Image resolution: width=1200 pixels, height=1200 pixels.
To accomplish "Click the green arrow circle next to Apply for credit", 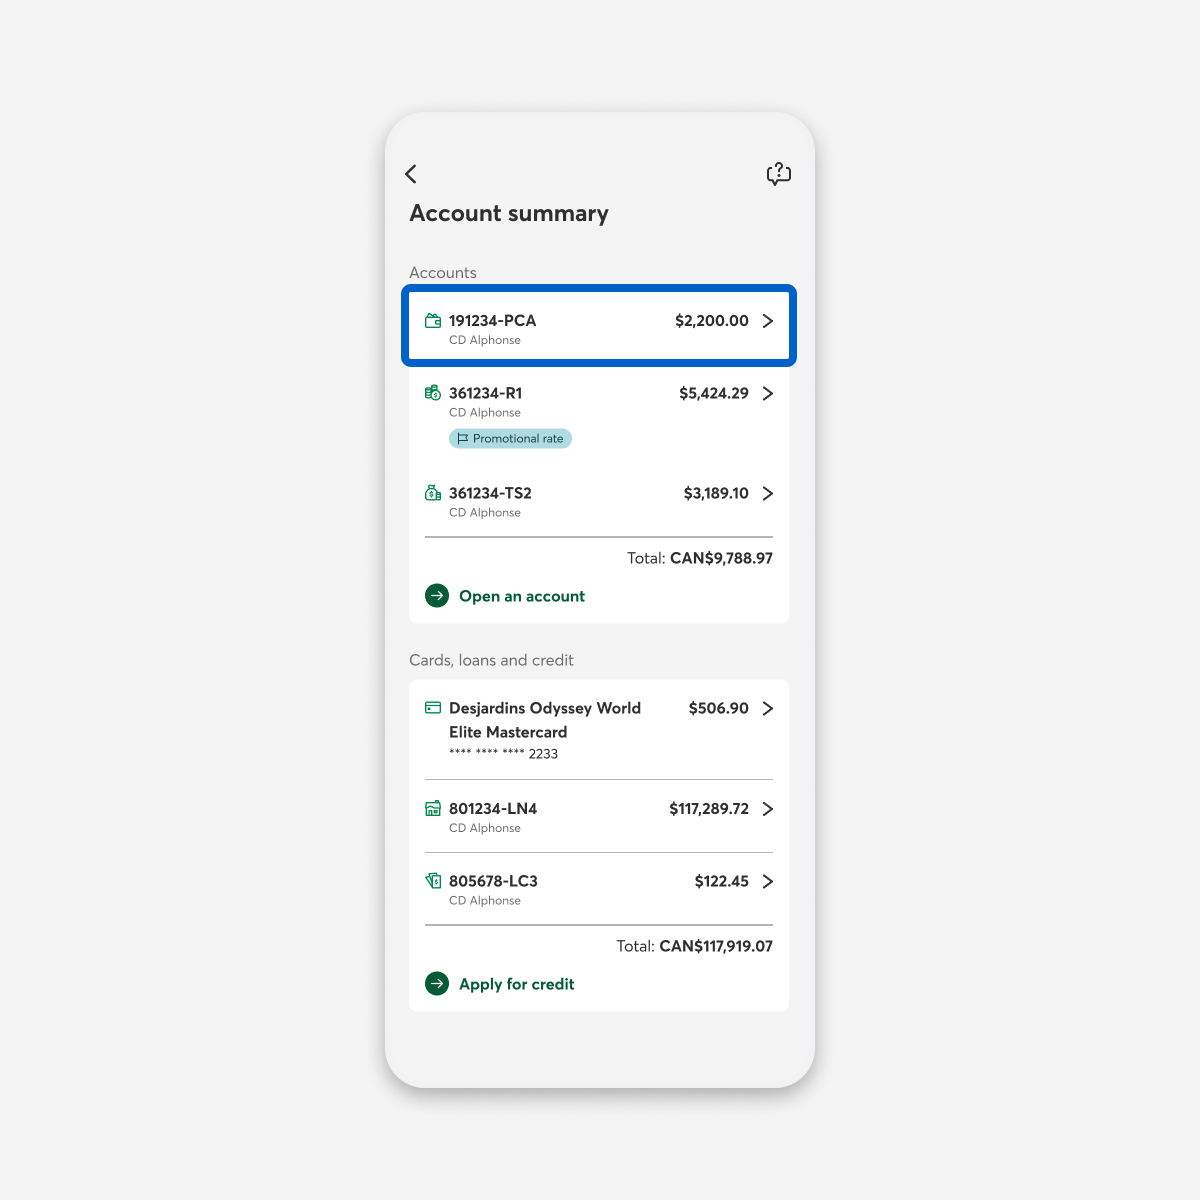I will (437, 984).
